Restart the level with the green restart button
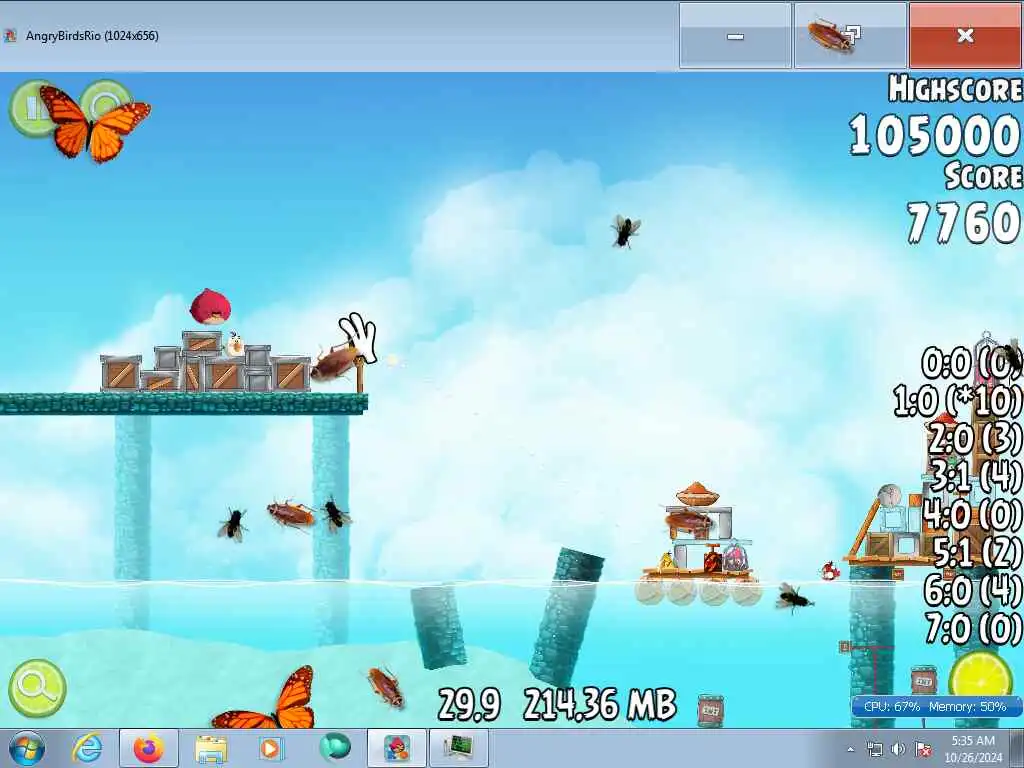 point(104,104)
